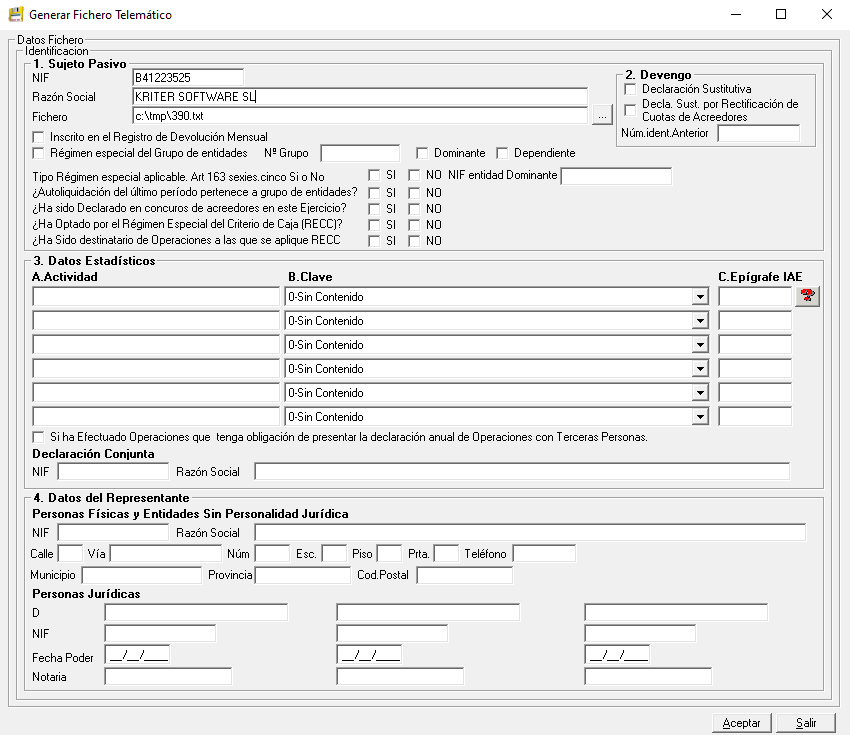850x735 pixels.
Task: Minimize the Generar Fichero Telemático window
Action: tap(736, 14)
